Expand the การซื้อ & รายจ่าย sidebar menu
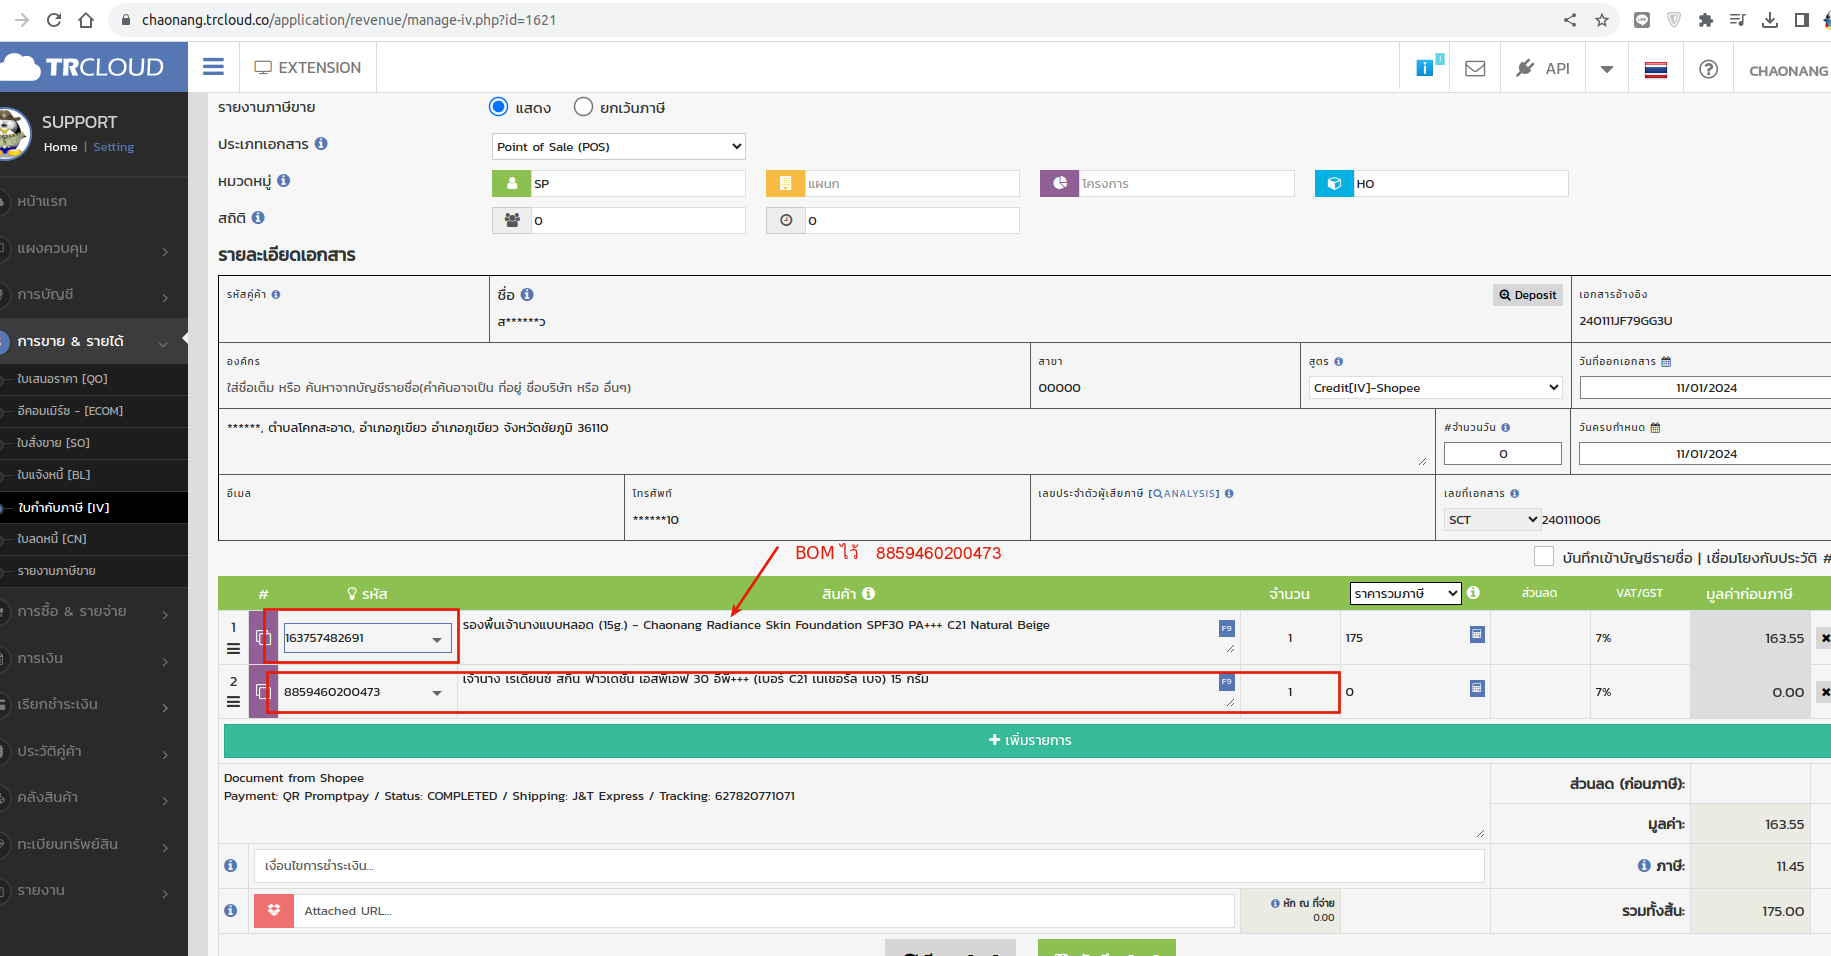Viewport: 1831px width, 956px height. 94,611
